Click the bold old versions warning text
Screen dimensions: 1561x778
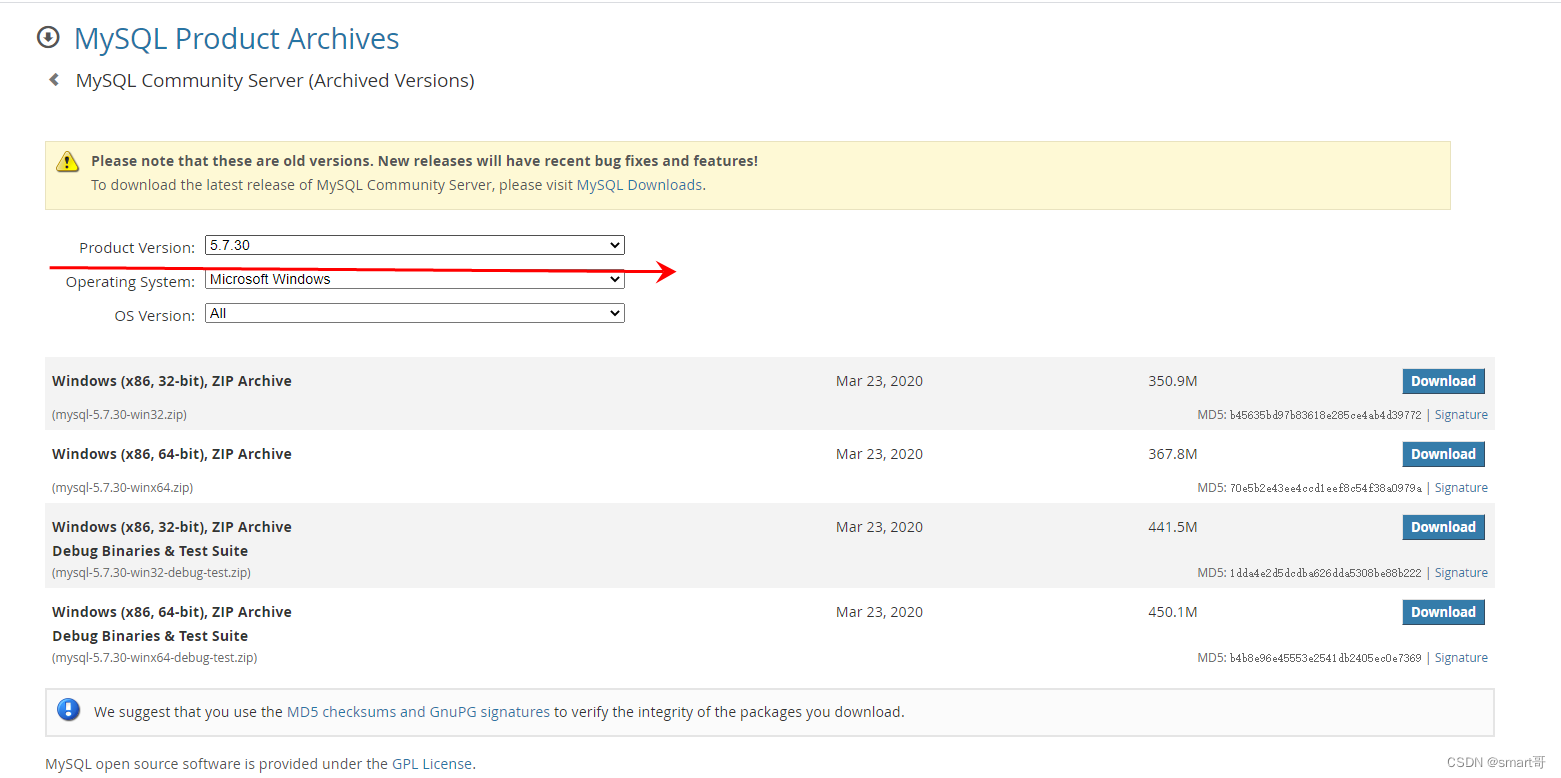tap(424, 161)
